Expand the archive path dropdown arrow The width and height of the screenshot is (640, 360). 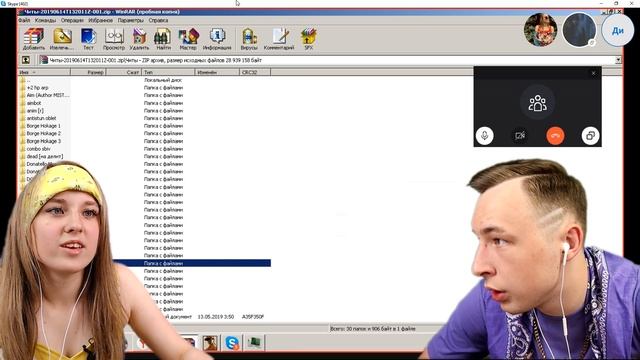coord(618,60)
